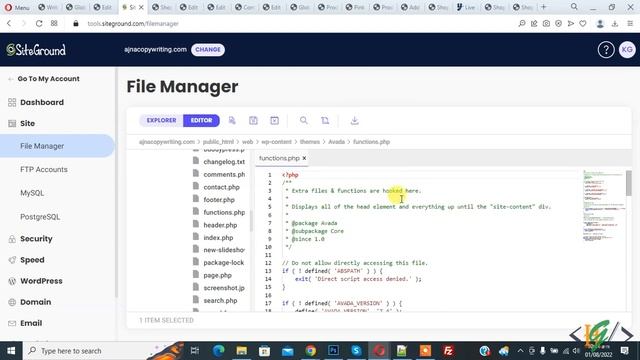Select search.php in file list
This screenshot has height=360, width=640.
coord(220,300)
